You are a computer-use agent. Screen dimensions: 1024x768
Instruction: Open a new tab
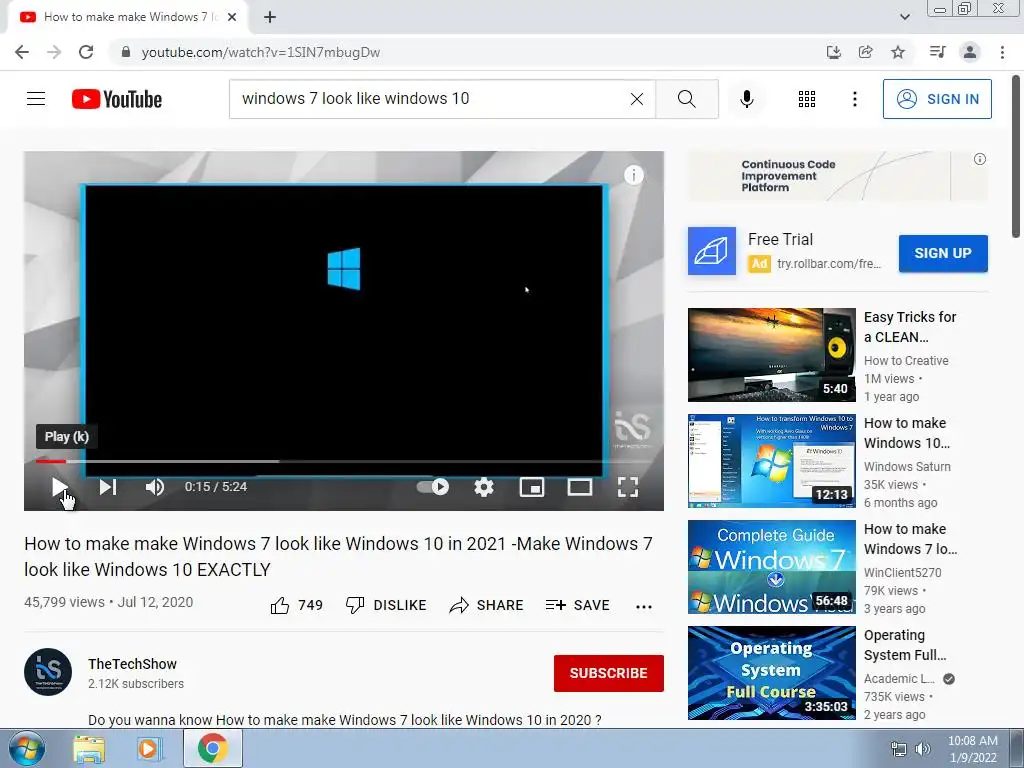pos(270,17)
